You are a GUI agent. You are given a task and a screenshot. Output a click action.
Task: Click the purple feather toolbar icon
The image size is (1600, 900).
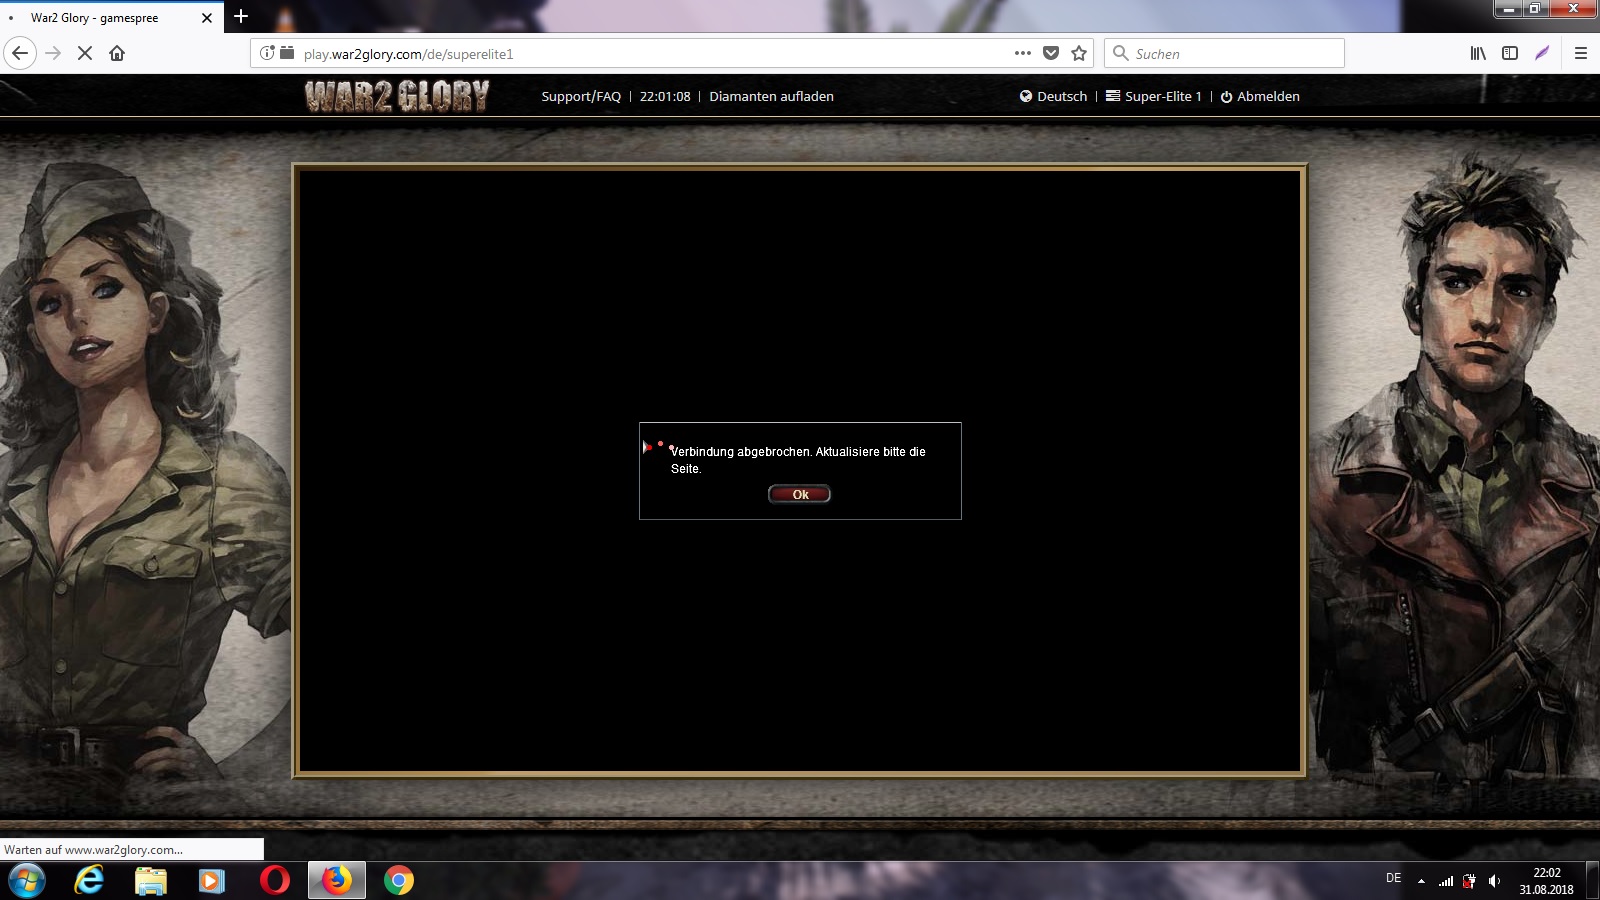tap(1542, 53)
